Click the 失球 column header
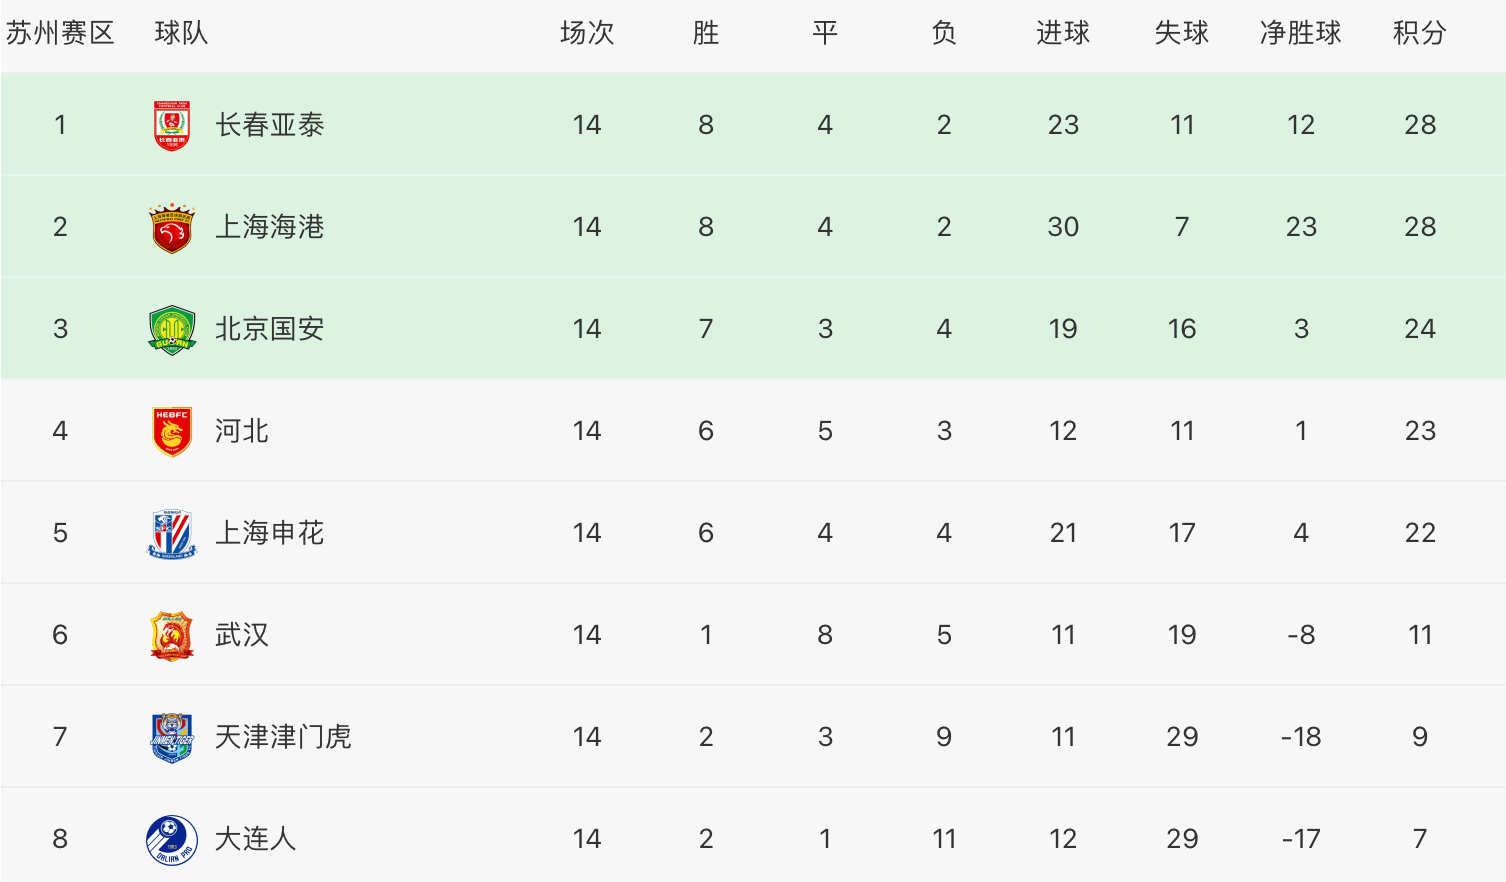 point(1182,33)
